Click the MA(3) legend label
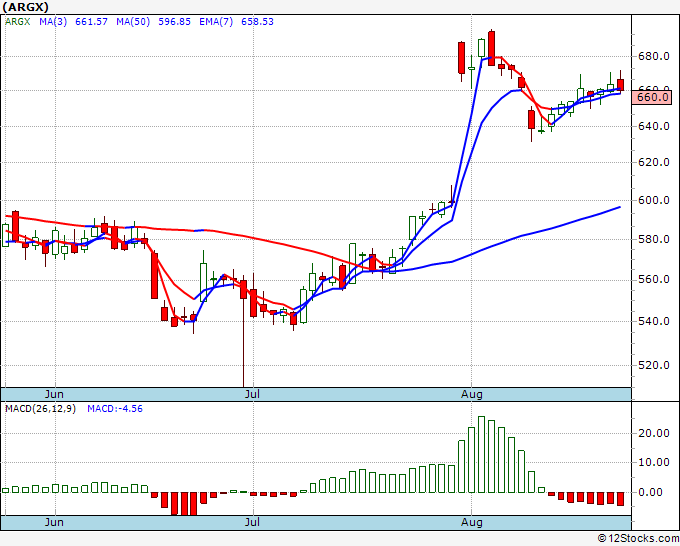The height and width of the screenshot is (546, 680). coord(53,22)
